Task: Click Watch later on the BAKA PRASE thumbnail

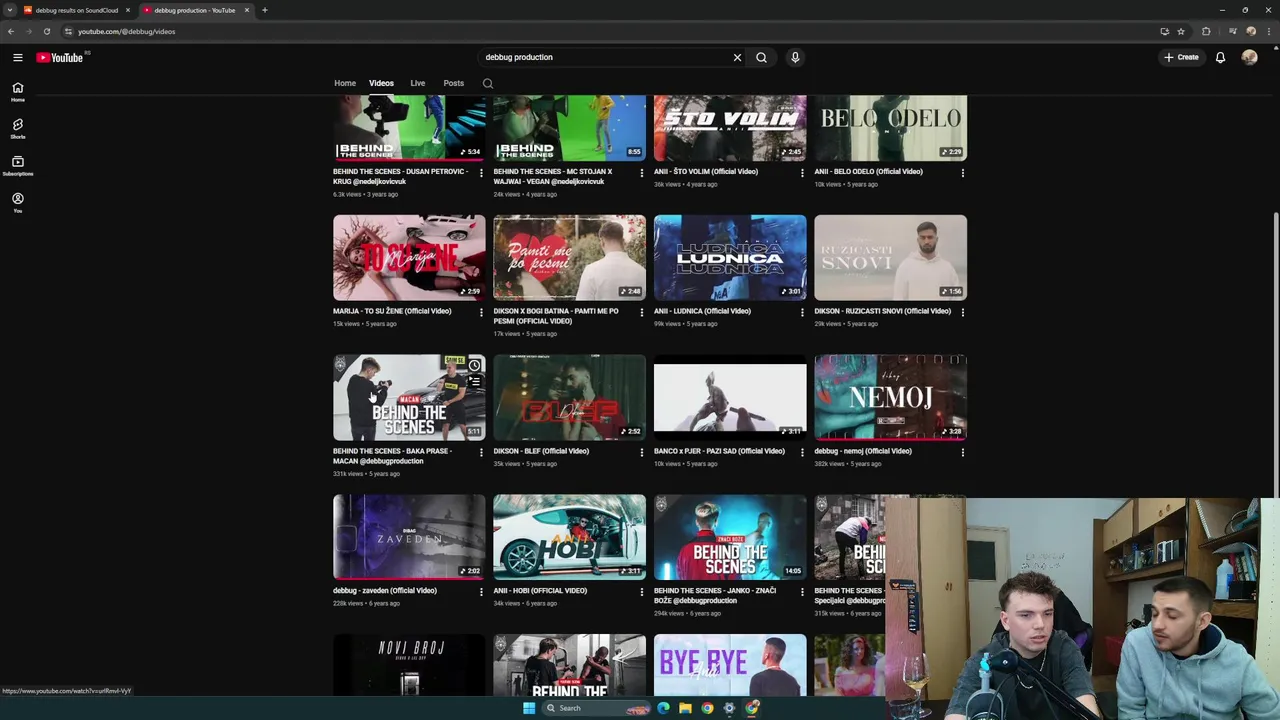Action: tap(474, 365)
